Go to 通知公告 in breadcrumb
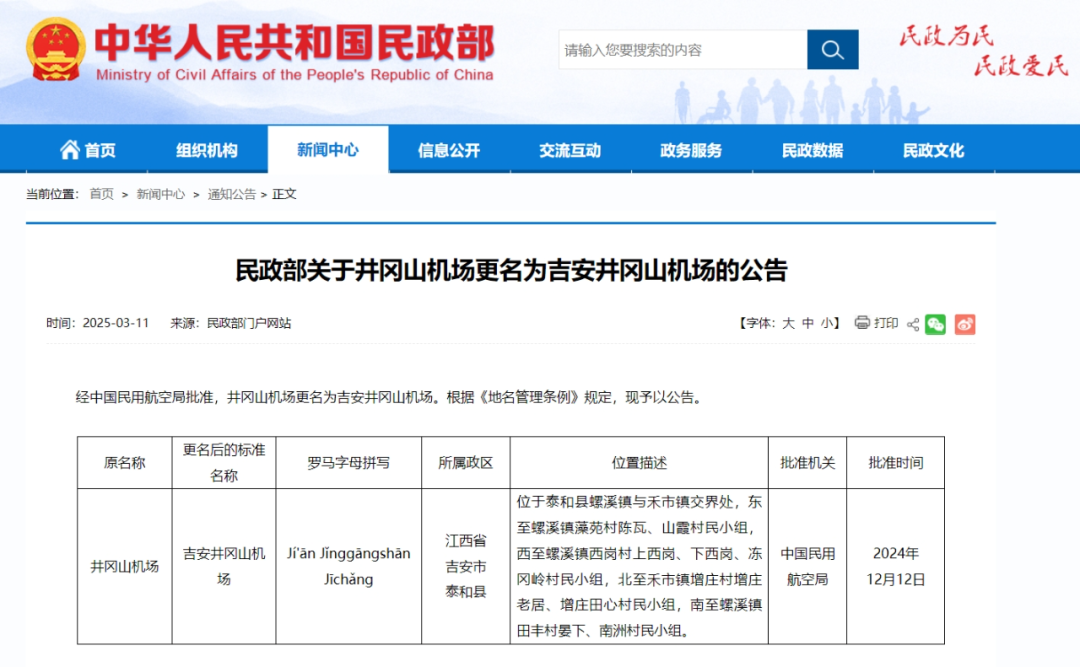This screenshot has height=667, width=1080. tap(231, 194)
